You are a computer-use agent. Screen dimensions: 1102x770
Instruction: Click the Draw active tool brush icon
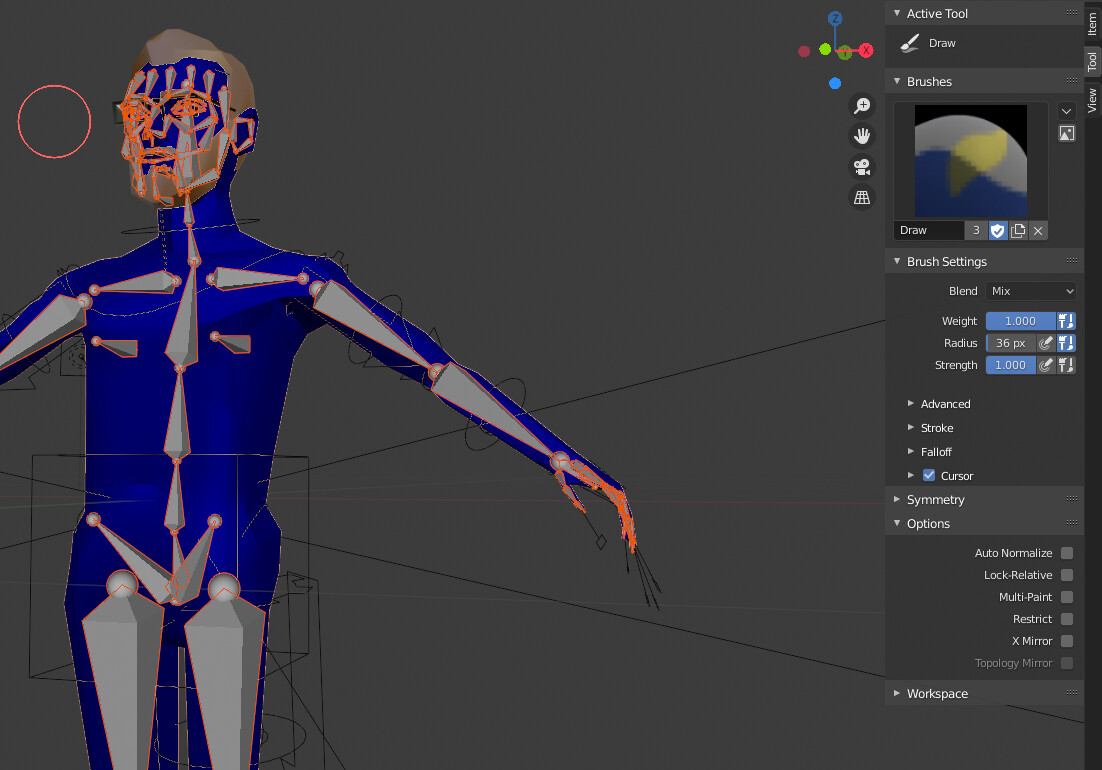[909, 43]
